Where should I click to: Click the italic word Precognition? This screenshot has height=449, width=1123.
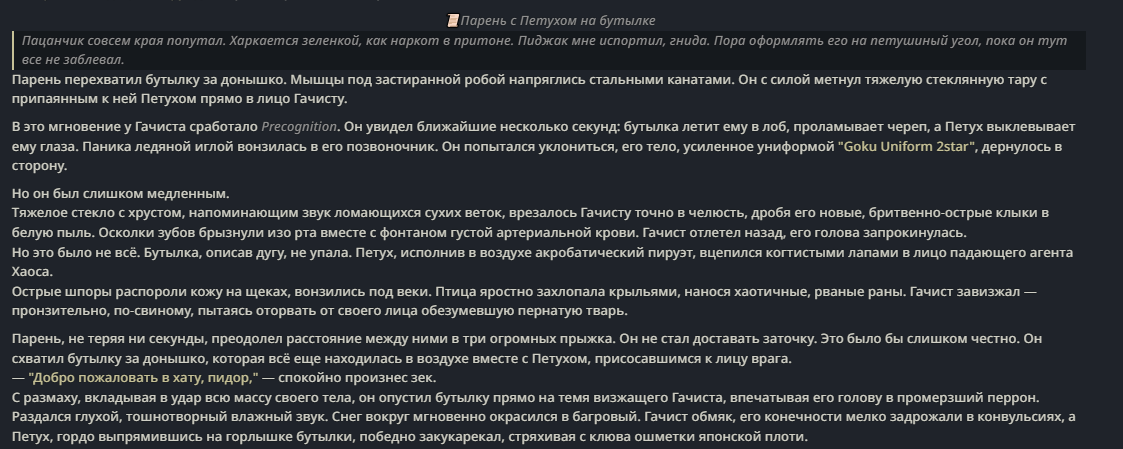pos(299,127)
